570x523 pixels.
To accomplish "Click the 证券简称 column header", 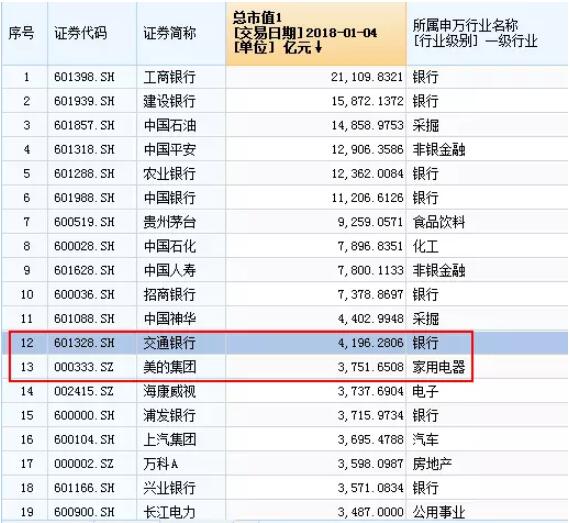I will coord(181,34).
